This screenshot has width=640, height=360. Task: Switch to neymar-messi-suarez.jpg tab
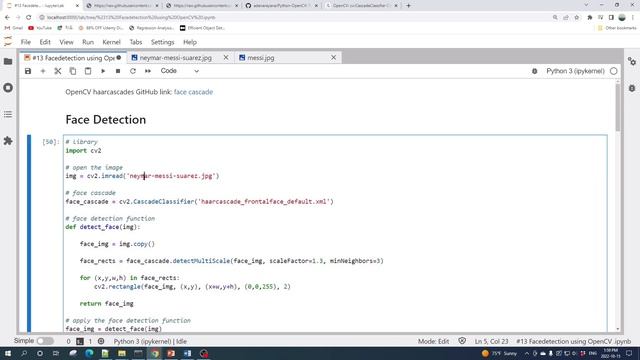(x=176, y=58)
